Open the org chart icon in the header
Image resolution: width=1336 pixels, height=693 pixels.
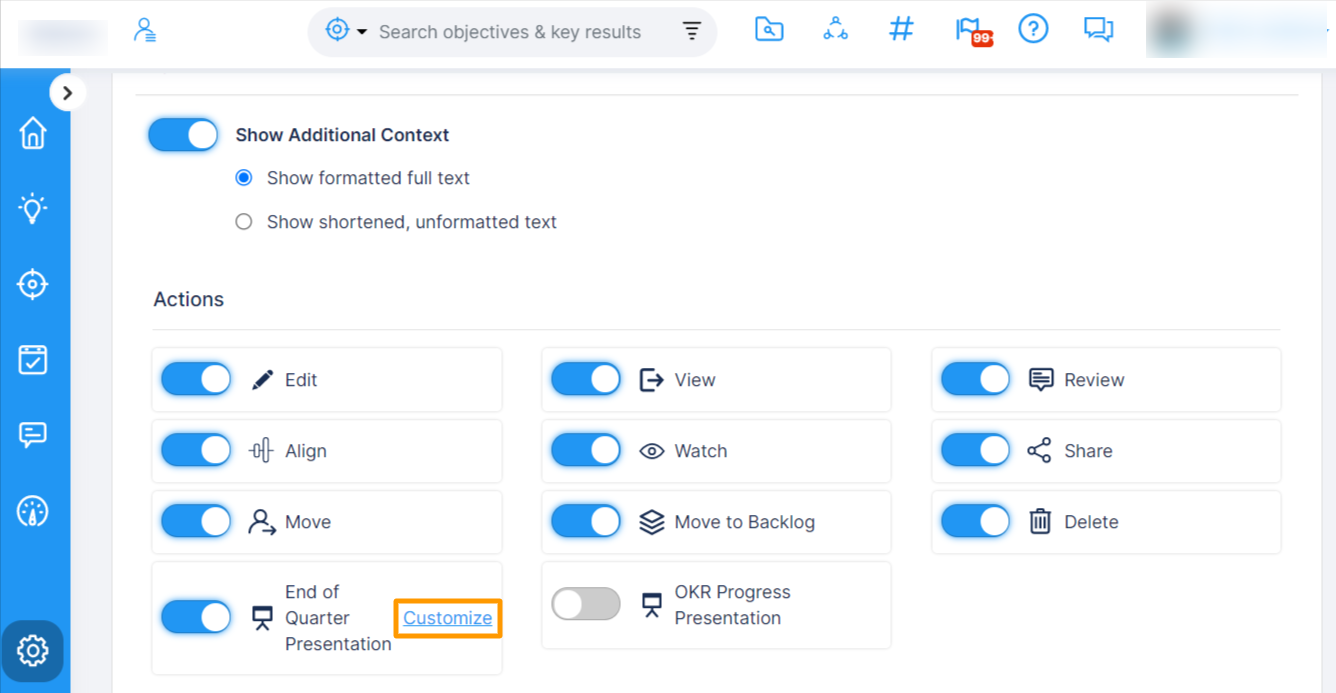[835, 29]
